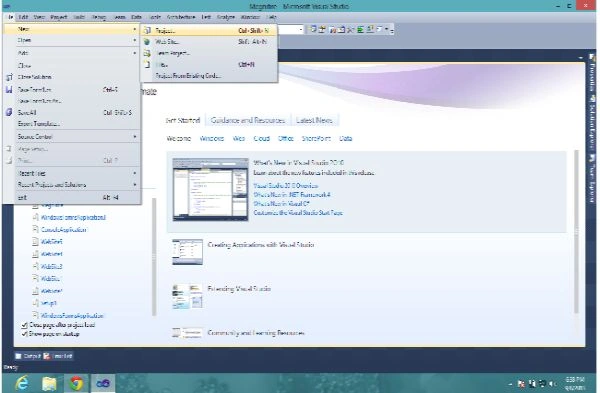Open File Explorer from the taskbar
The image size is (600, 393).
pyautogui.click(x=49, y=383)
